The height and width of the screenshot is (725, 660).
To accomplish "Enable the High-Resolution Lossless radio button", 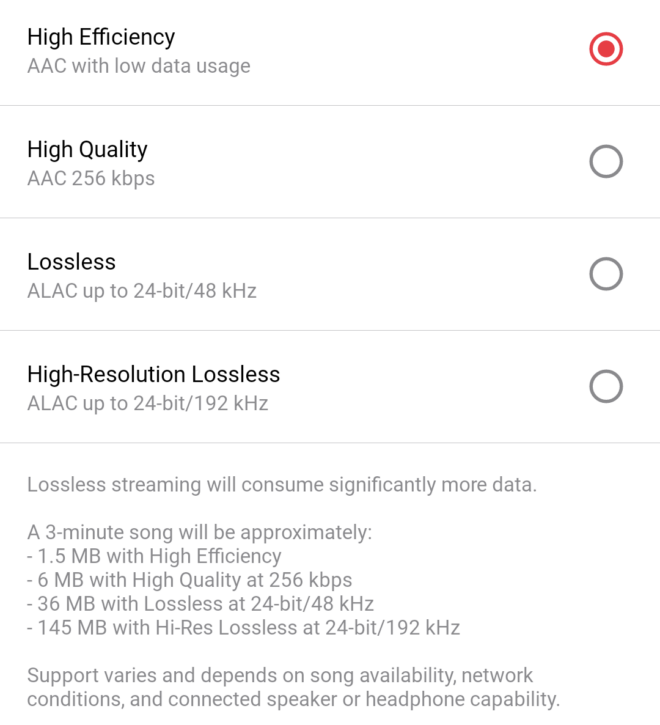I will (606, 386).
